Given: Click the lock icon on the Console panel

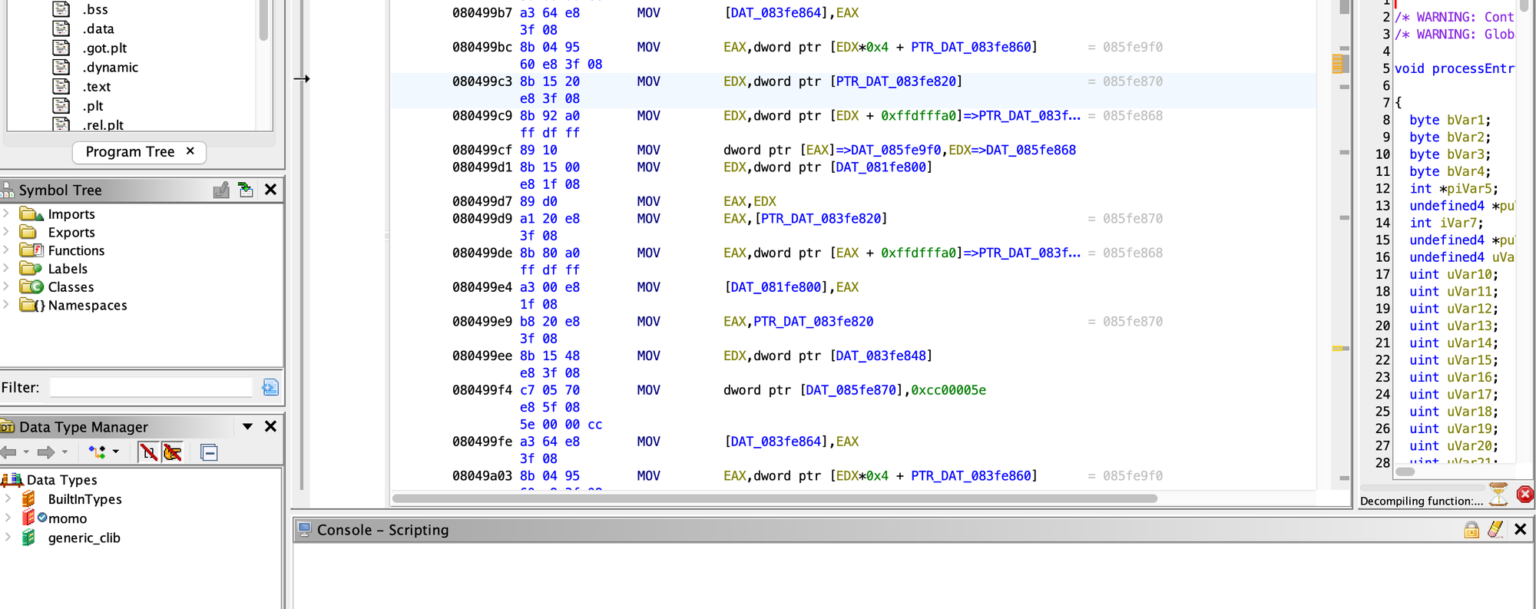Looking at the screenshot, I should pos(1470,529).
